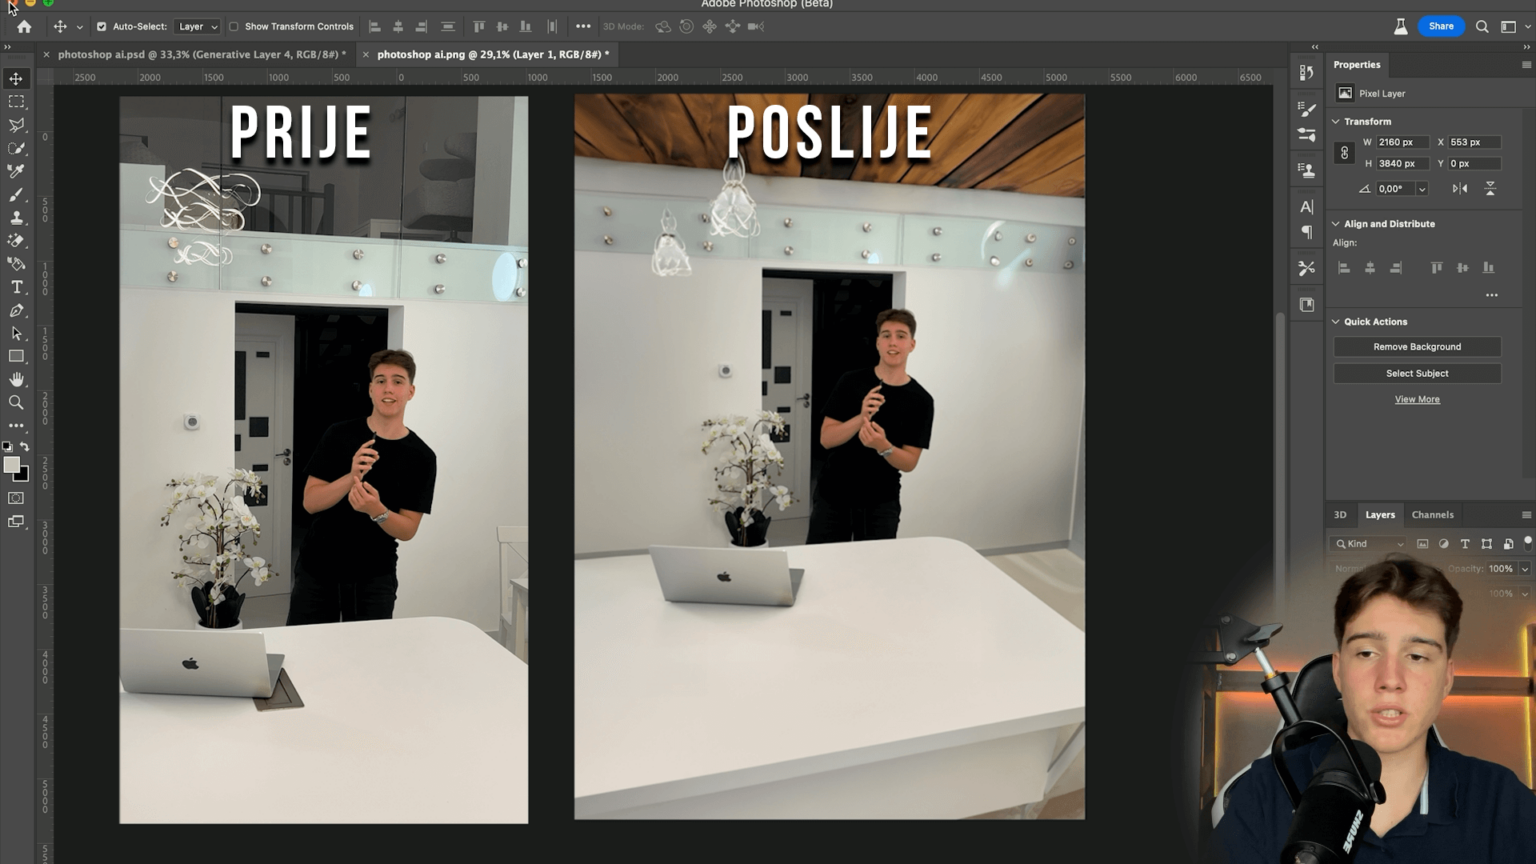Select the Clone Stamp tool

16,217
